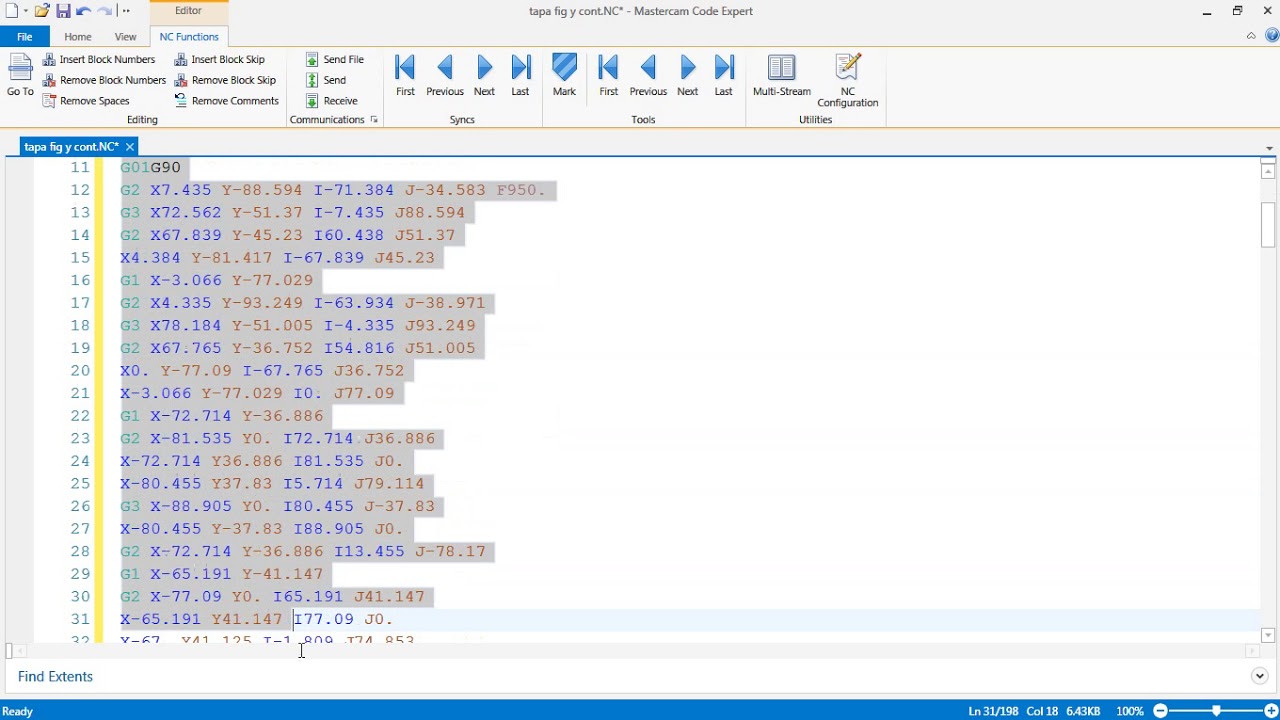This screenshot has height=720, width=1280.
Task: Click the Receive button
Action: click(331, 101)
